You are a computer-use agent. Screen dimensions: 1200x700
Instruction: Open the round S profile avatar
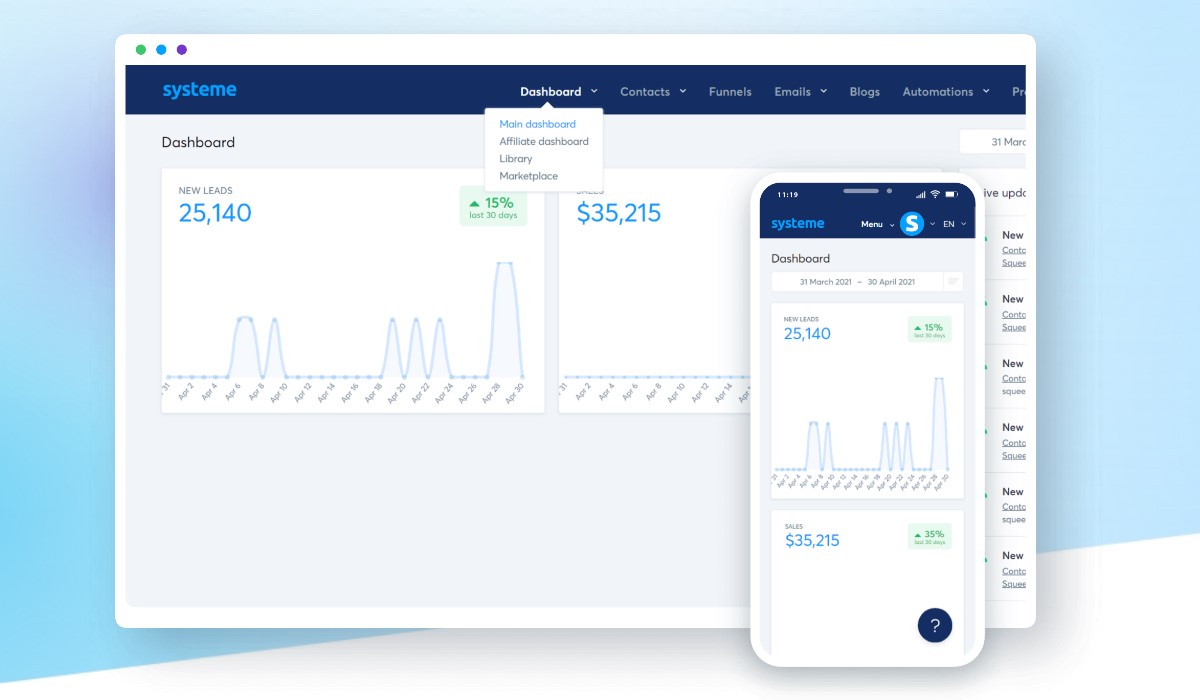tap(911, 224)
